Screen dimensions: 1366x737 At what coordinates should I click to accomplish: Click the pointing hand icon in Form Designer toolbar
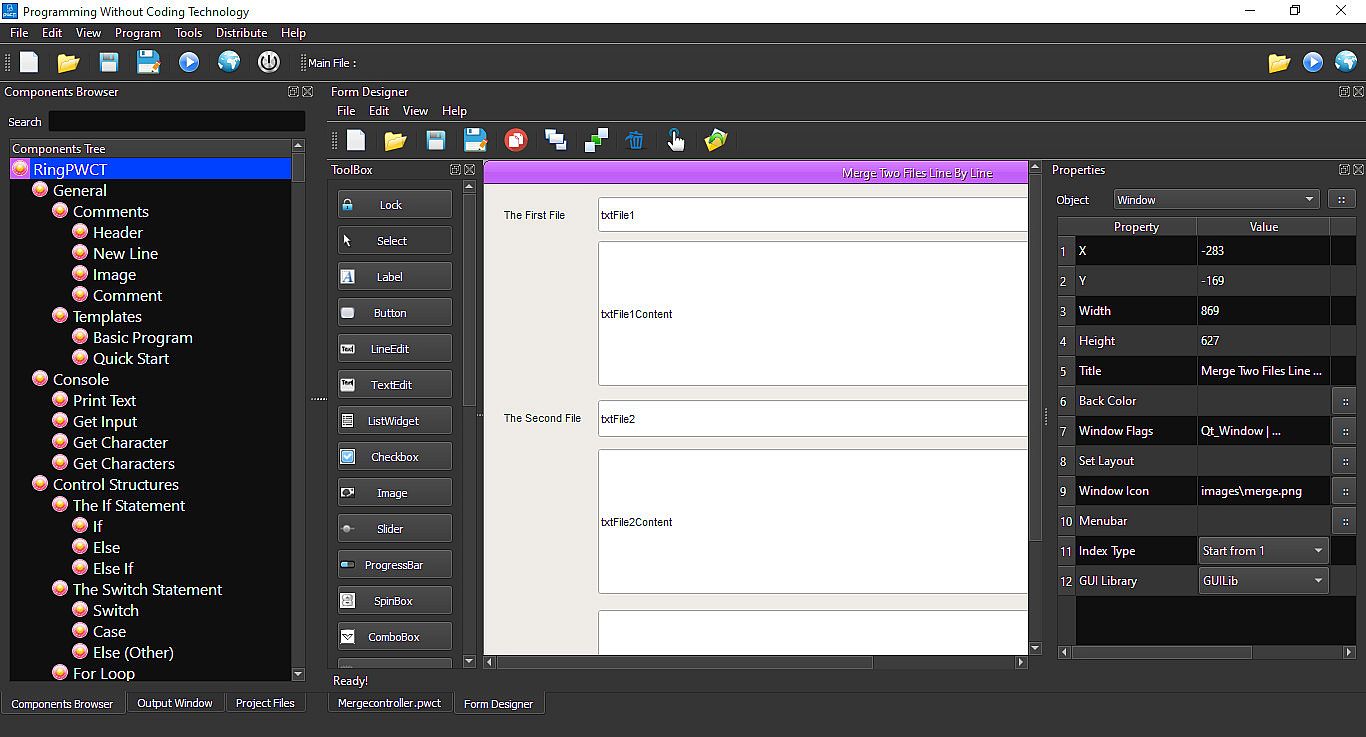click(676, 140)
